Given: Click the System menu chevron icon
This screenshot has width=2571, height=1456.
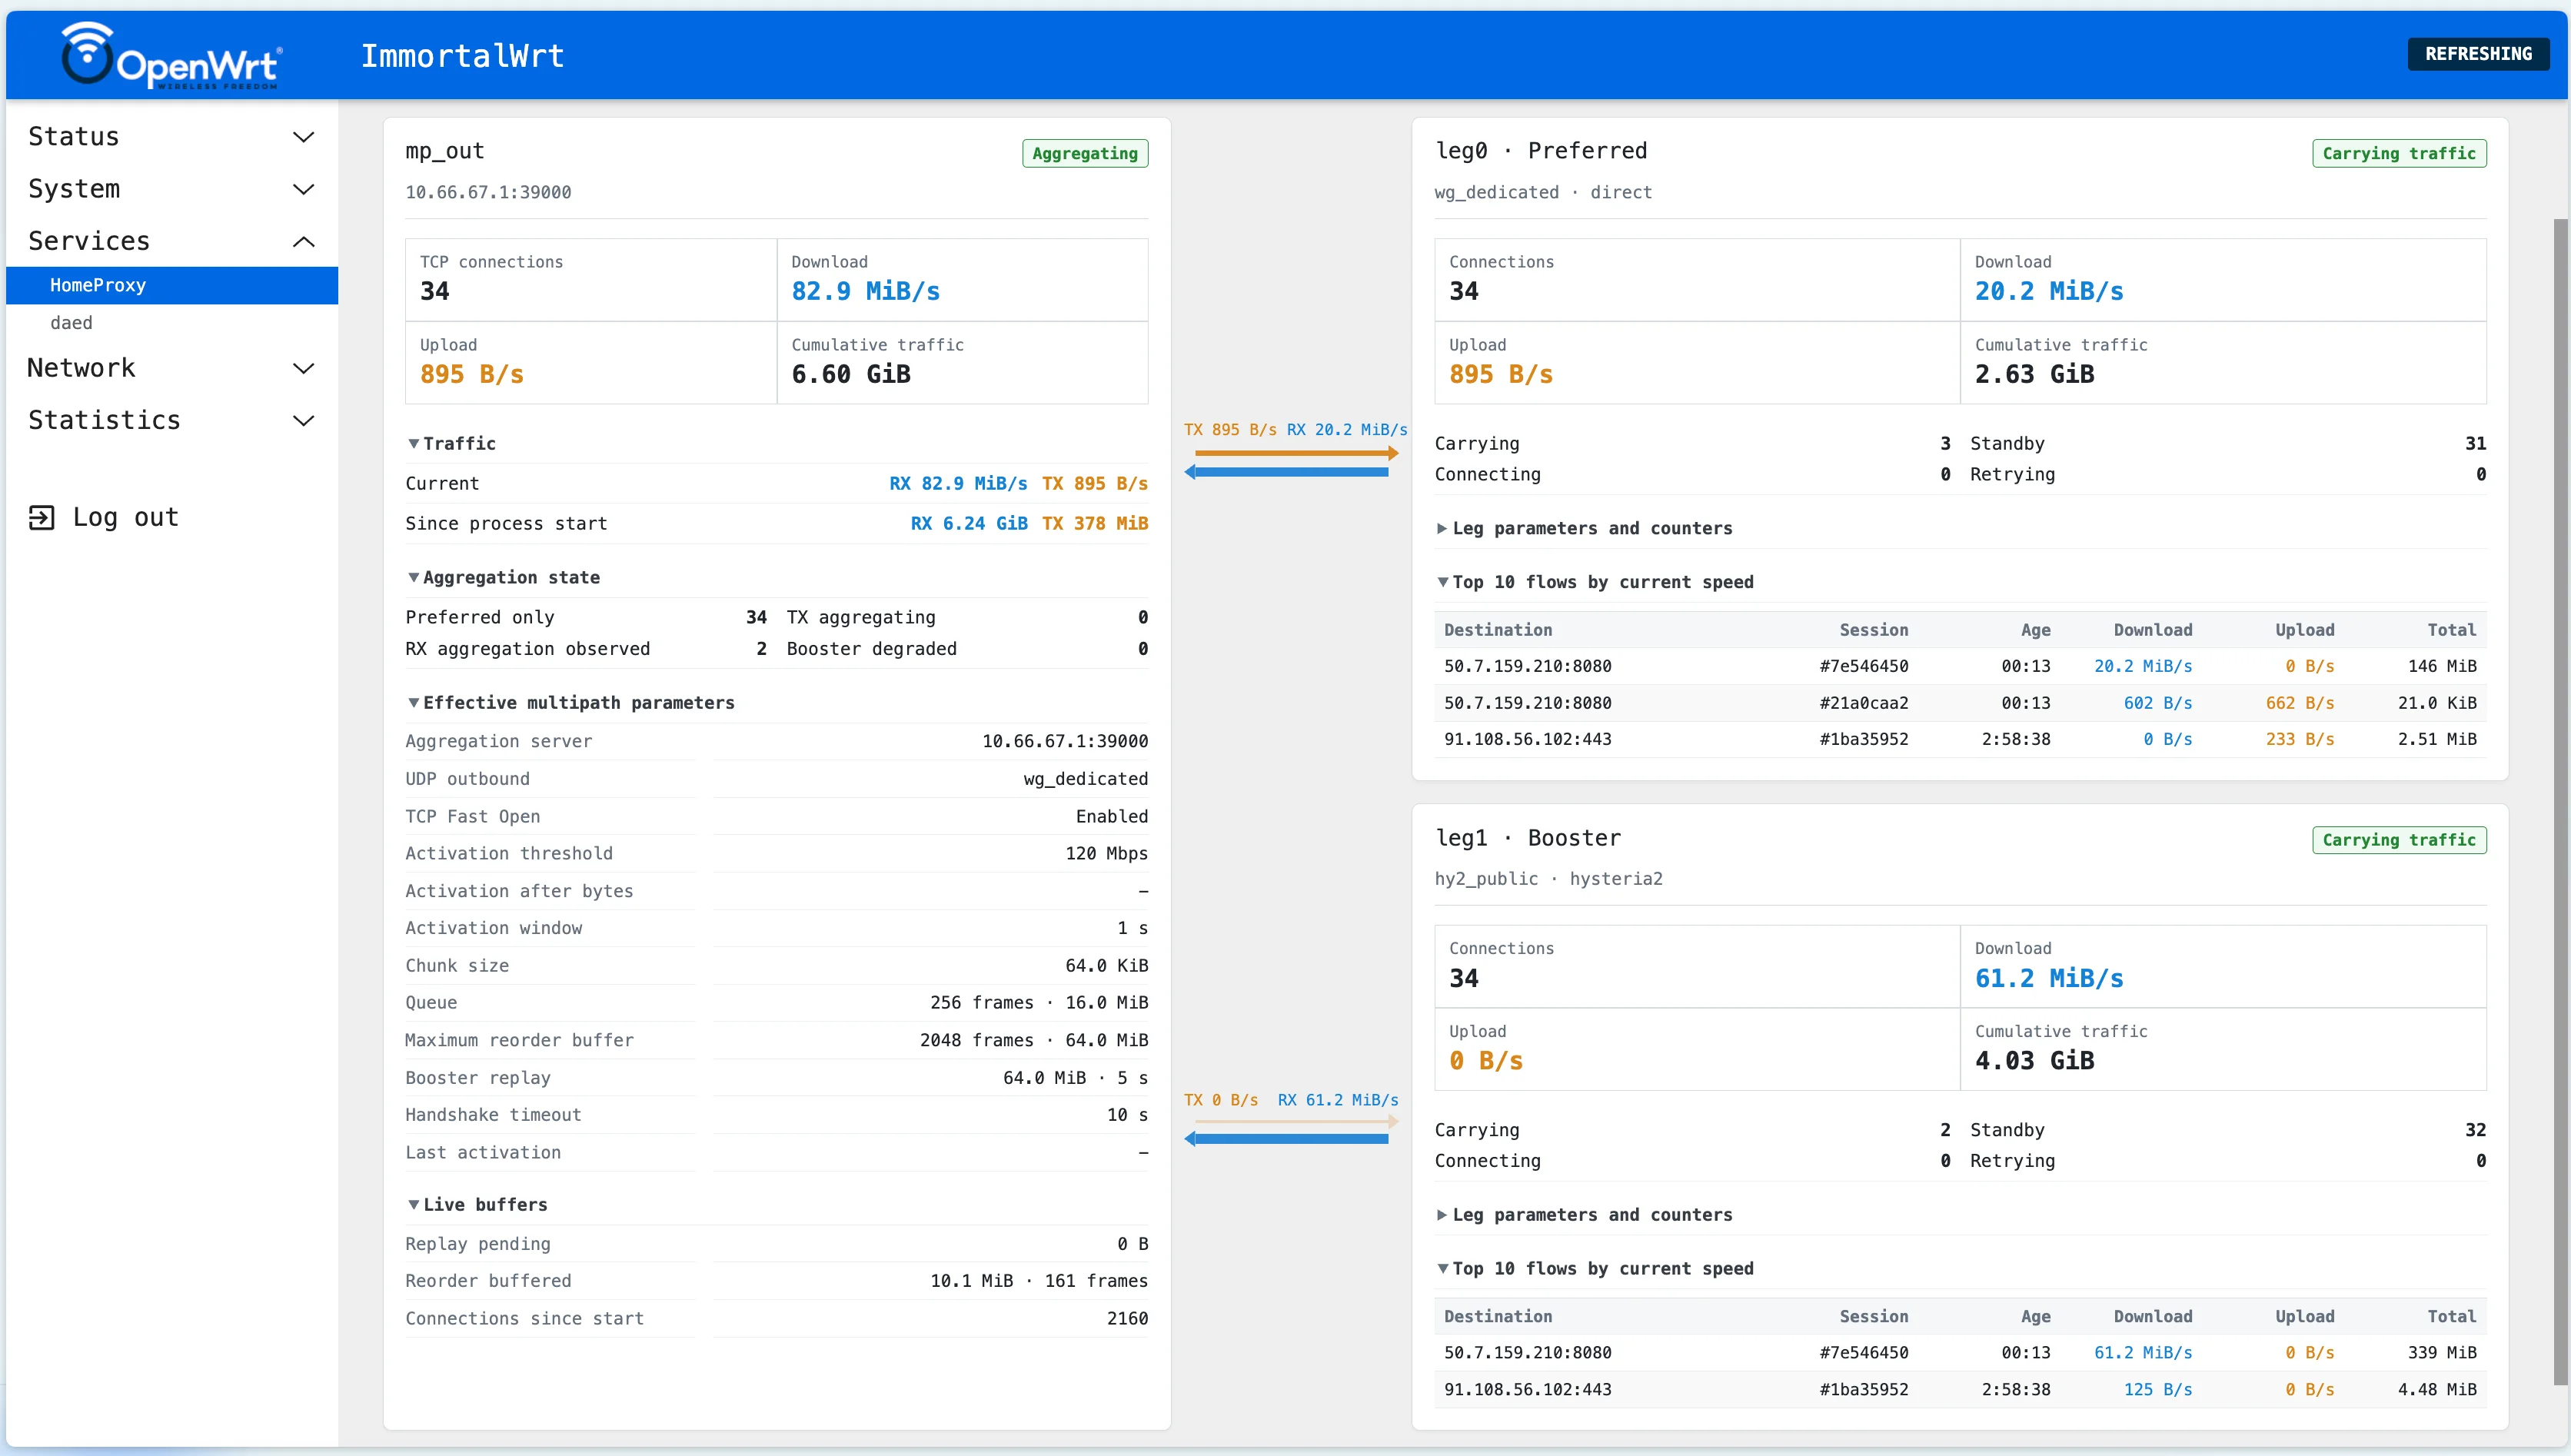Looking at the screenshot, I should click(303, 189).
